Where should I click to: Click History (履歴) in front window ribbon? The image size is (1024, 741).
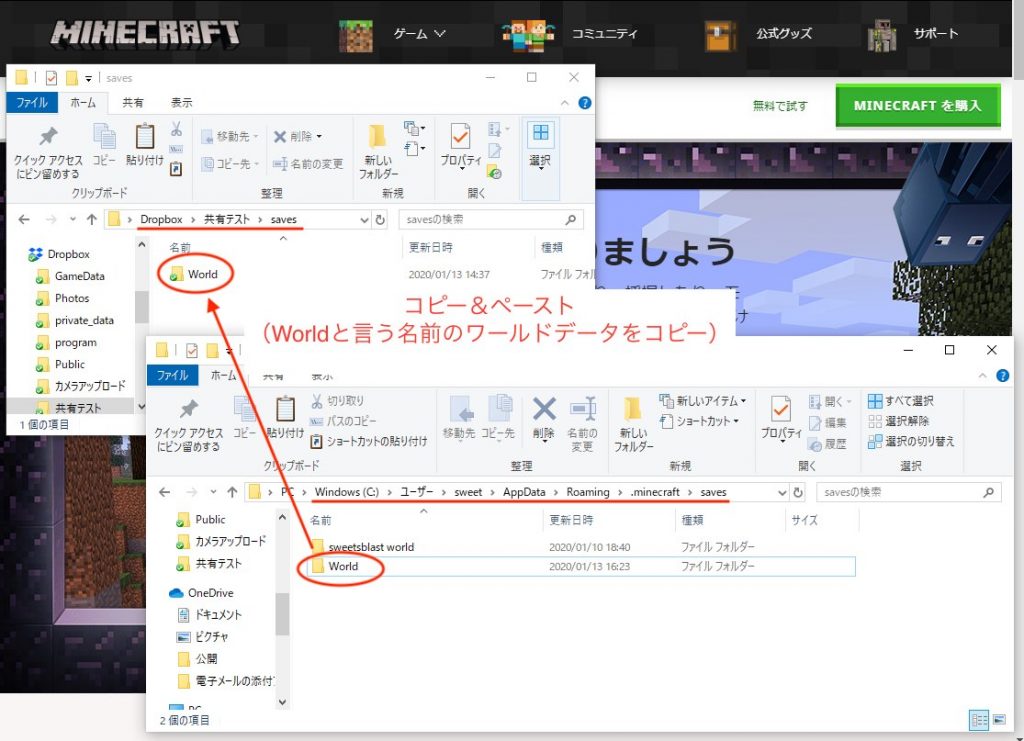(x=827, y=444)
